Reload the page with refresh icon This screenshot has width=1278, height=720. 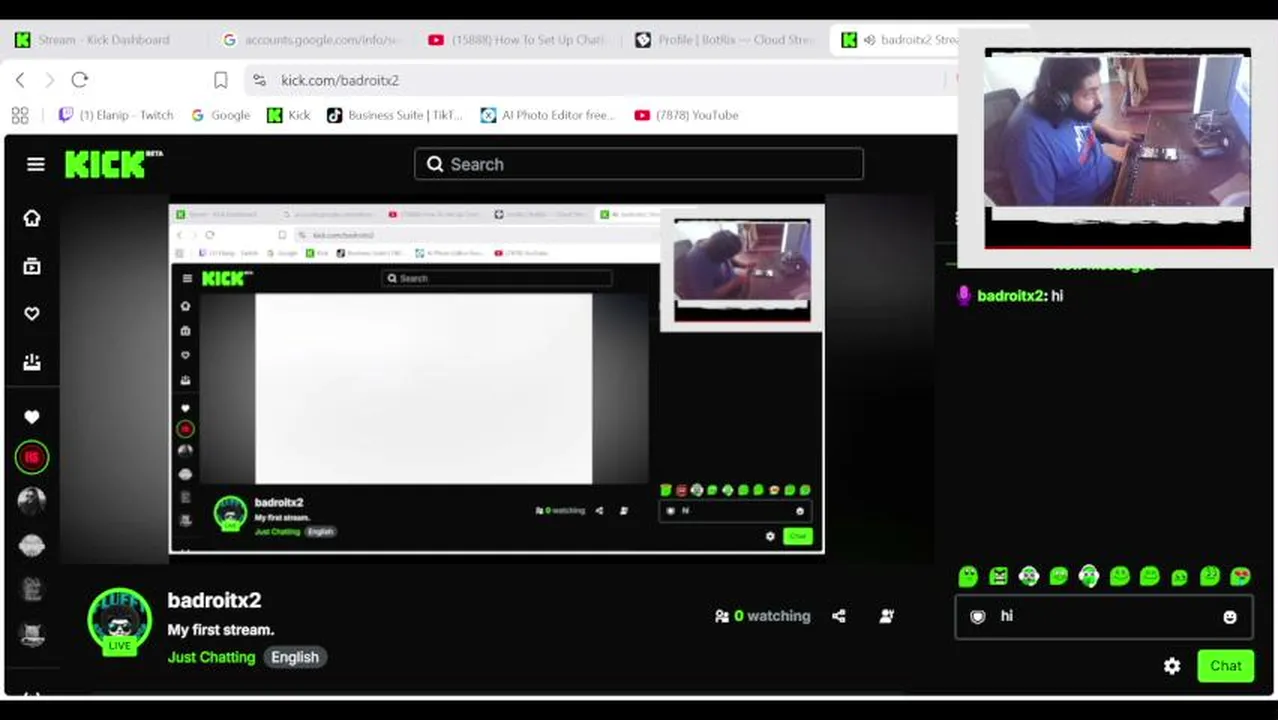(x=80, y=80)
